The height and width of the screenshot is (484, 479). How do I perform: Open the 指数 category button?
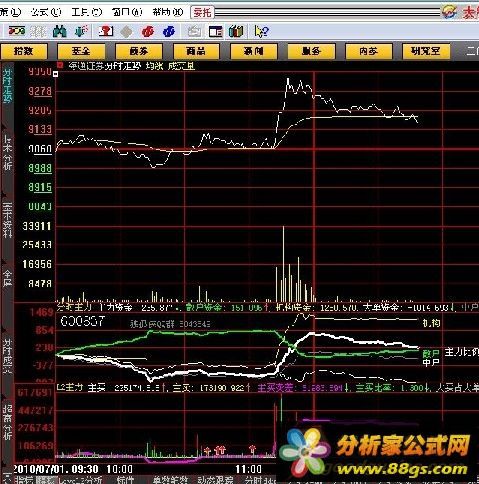click(24, 51)
